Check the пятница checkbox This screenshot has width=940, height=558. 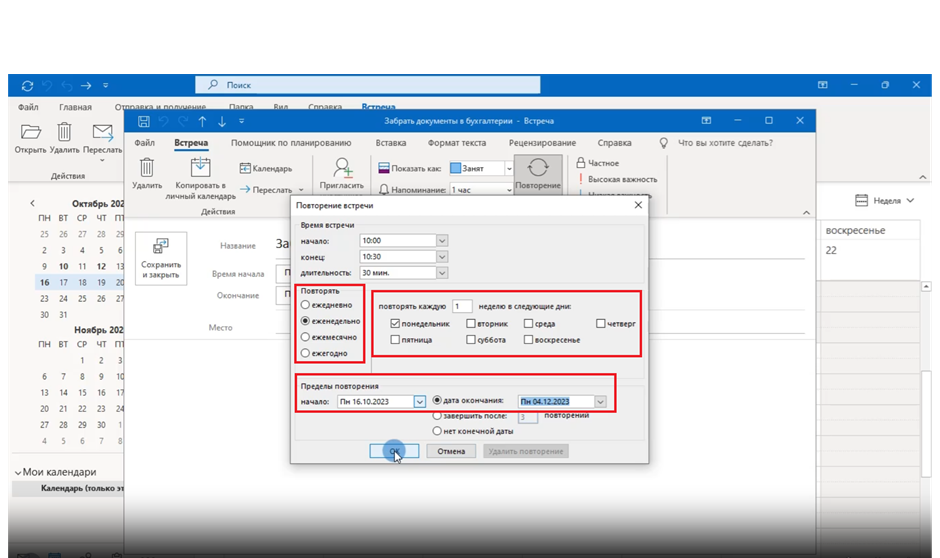pos(396,340)
